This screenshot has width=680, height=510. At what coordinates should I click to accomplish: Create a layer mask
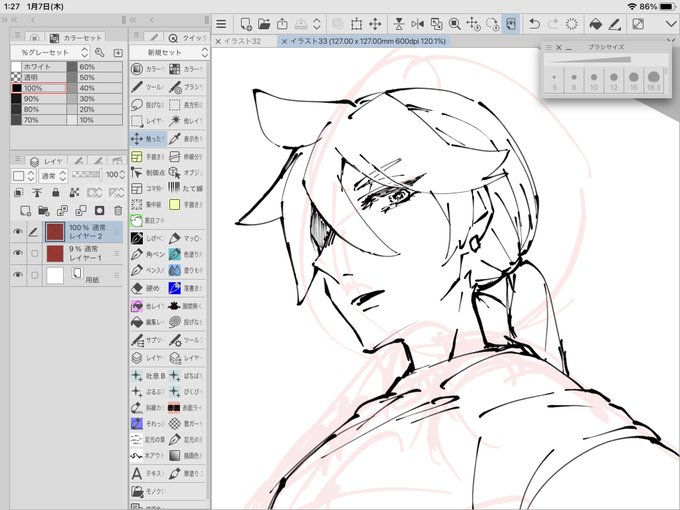point(99,211)
